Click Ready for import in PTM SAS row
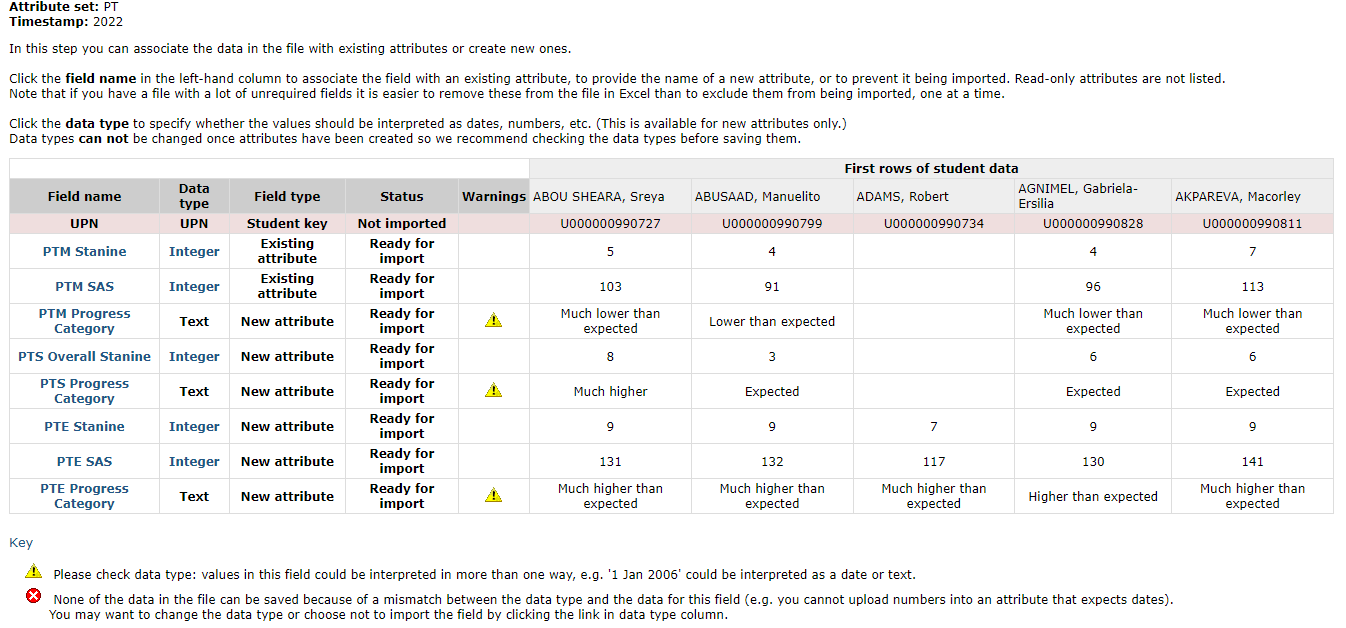This screenshot has width=1346, height=628. (x=402, y=286)
